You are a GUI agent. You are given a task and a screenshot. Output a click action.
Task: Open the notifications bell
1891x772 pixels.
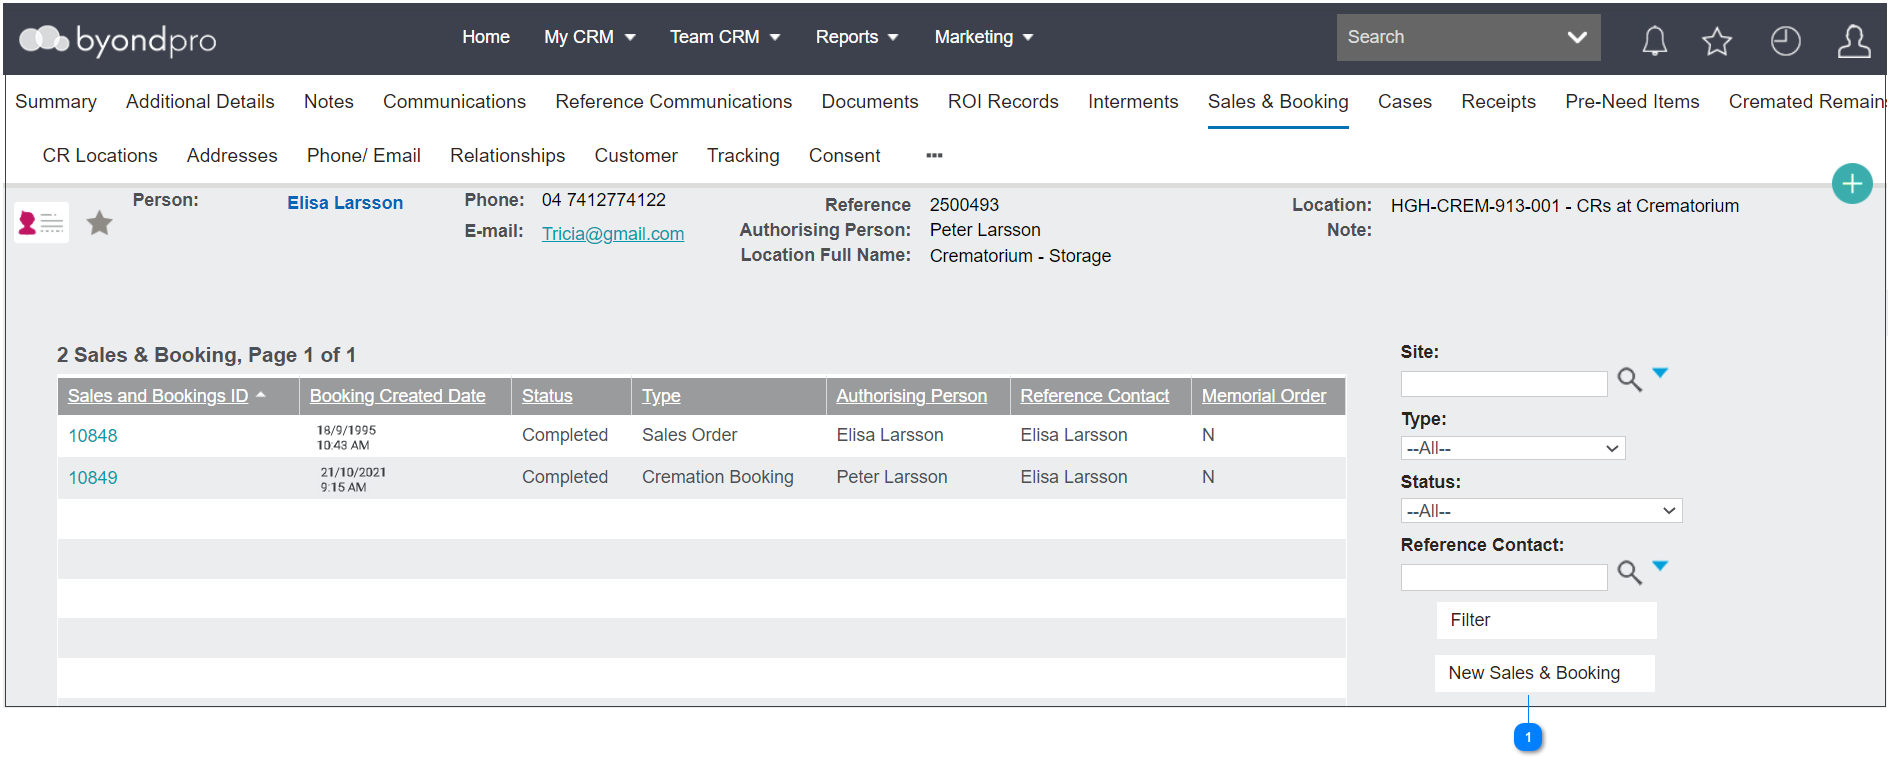coord(1655,40)
